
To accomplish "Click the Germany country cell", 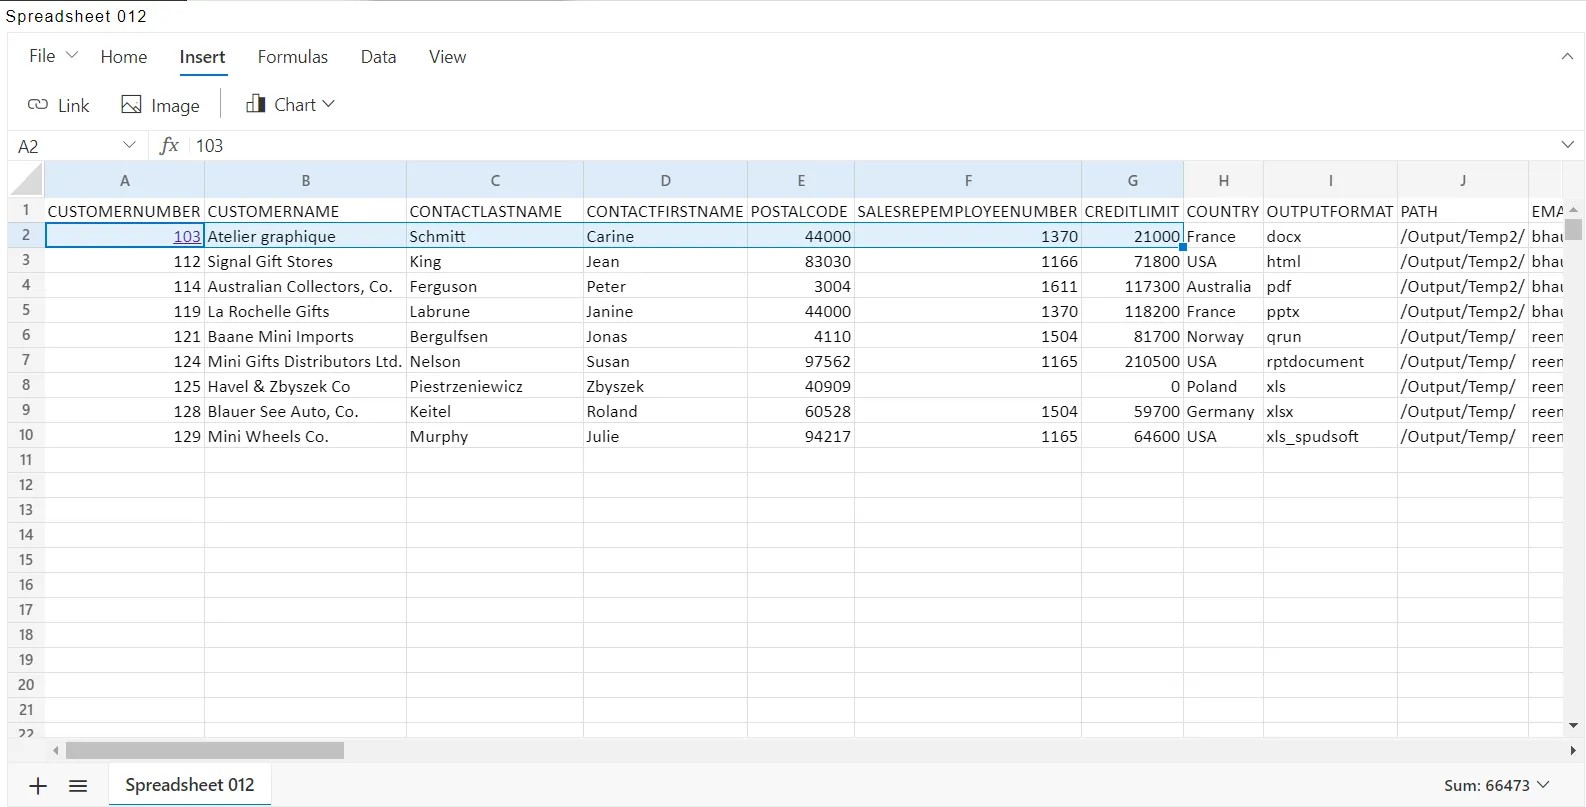I will [1223, 411].
